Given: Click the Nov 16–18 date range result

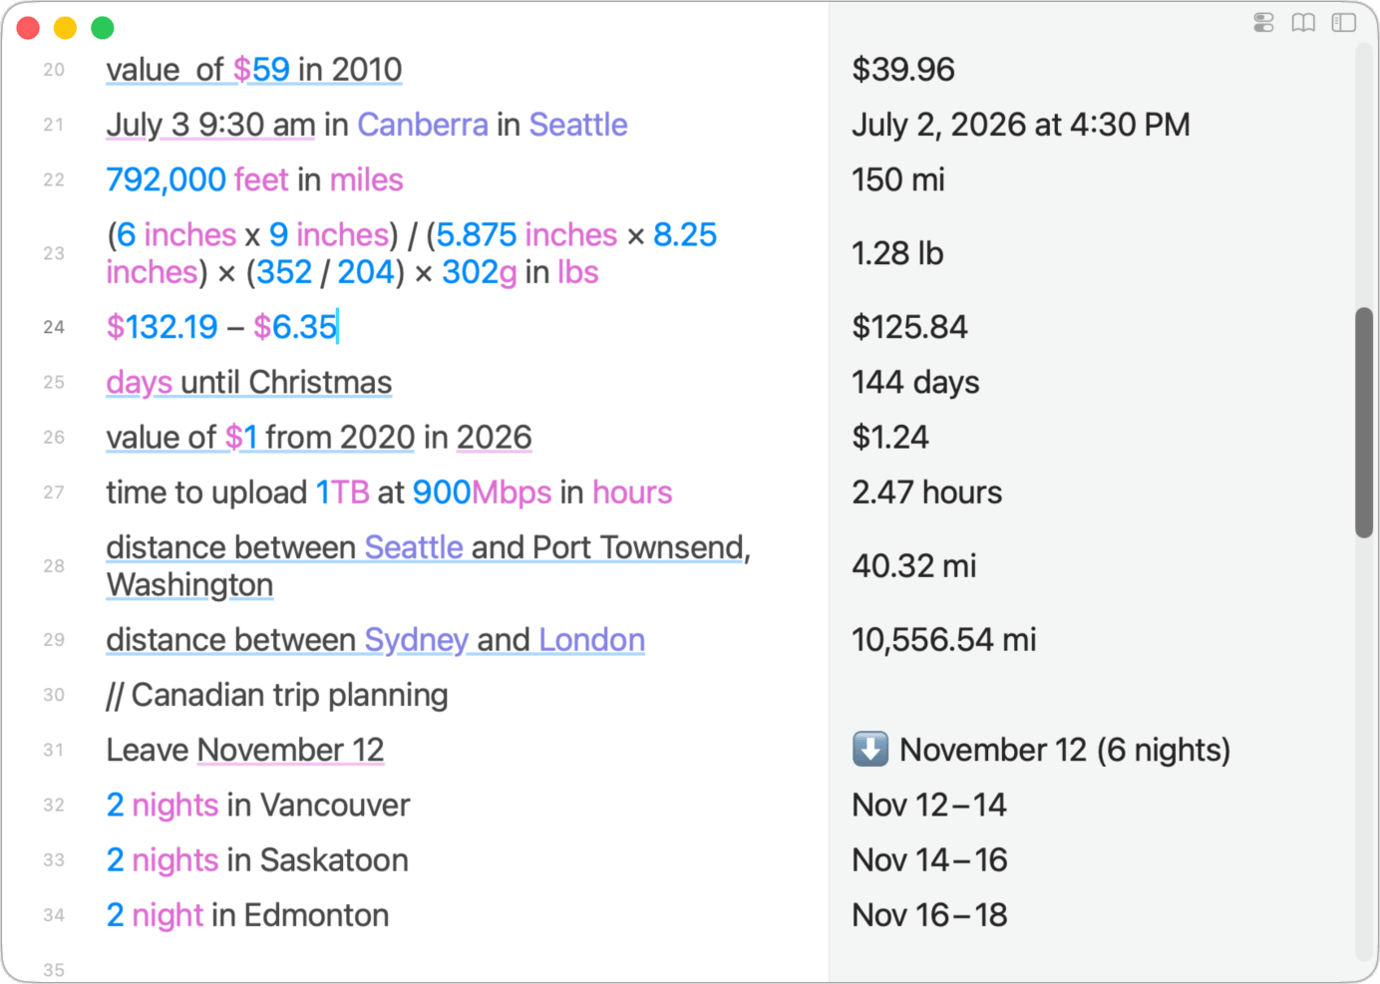Looking at the screenshot, I should (930, 915).
